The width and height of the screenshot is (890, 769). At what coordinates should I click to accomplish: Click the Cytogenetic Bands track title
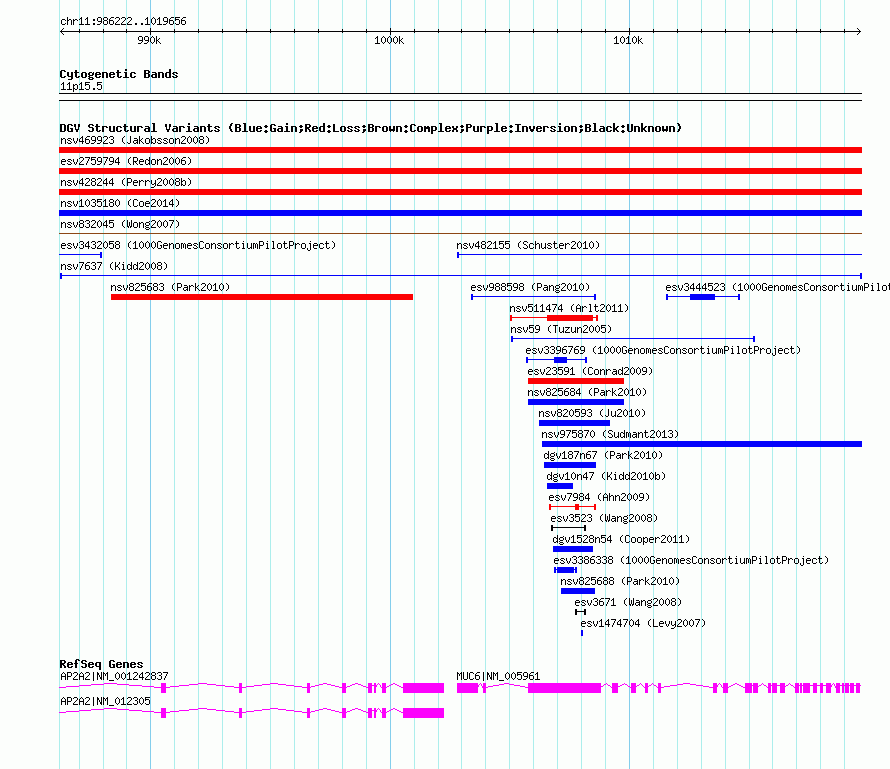(119, 74)
